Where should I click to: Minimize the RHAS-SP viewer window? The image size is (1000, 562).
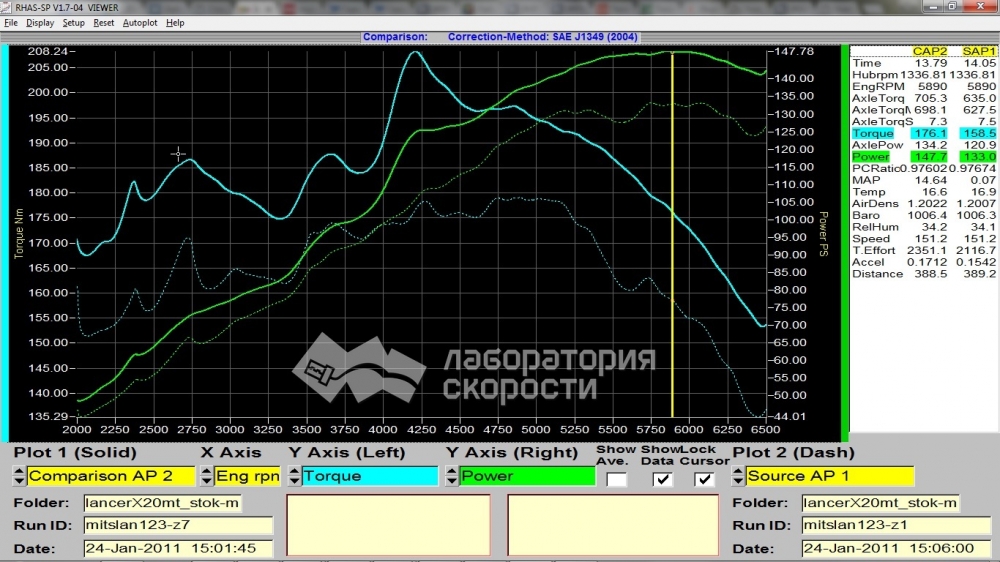click(x=933, y=6)
